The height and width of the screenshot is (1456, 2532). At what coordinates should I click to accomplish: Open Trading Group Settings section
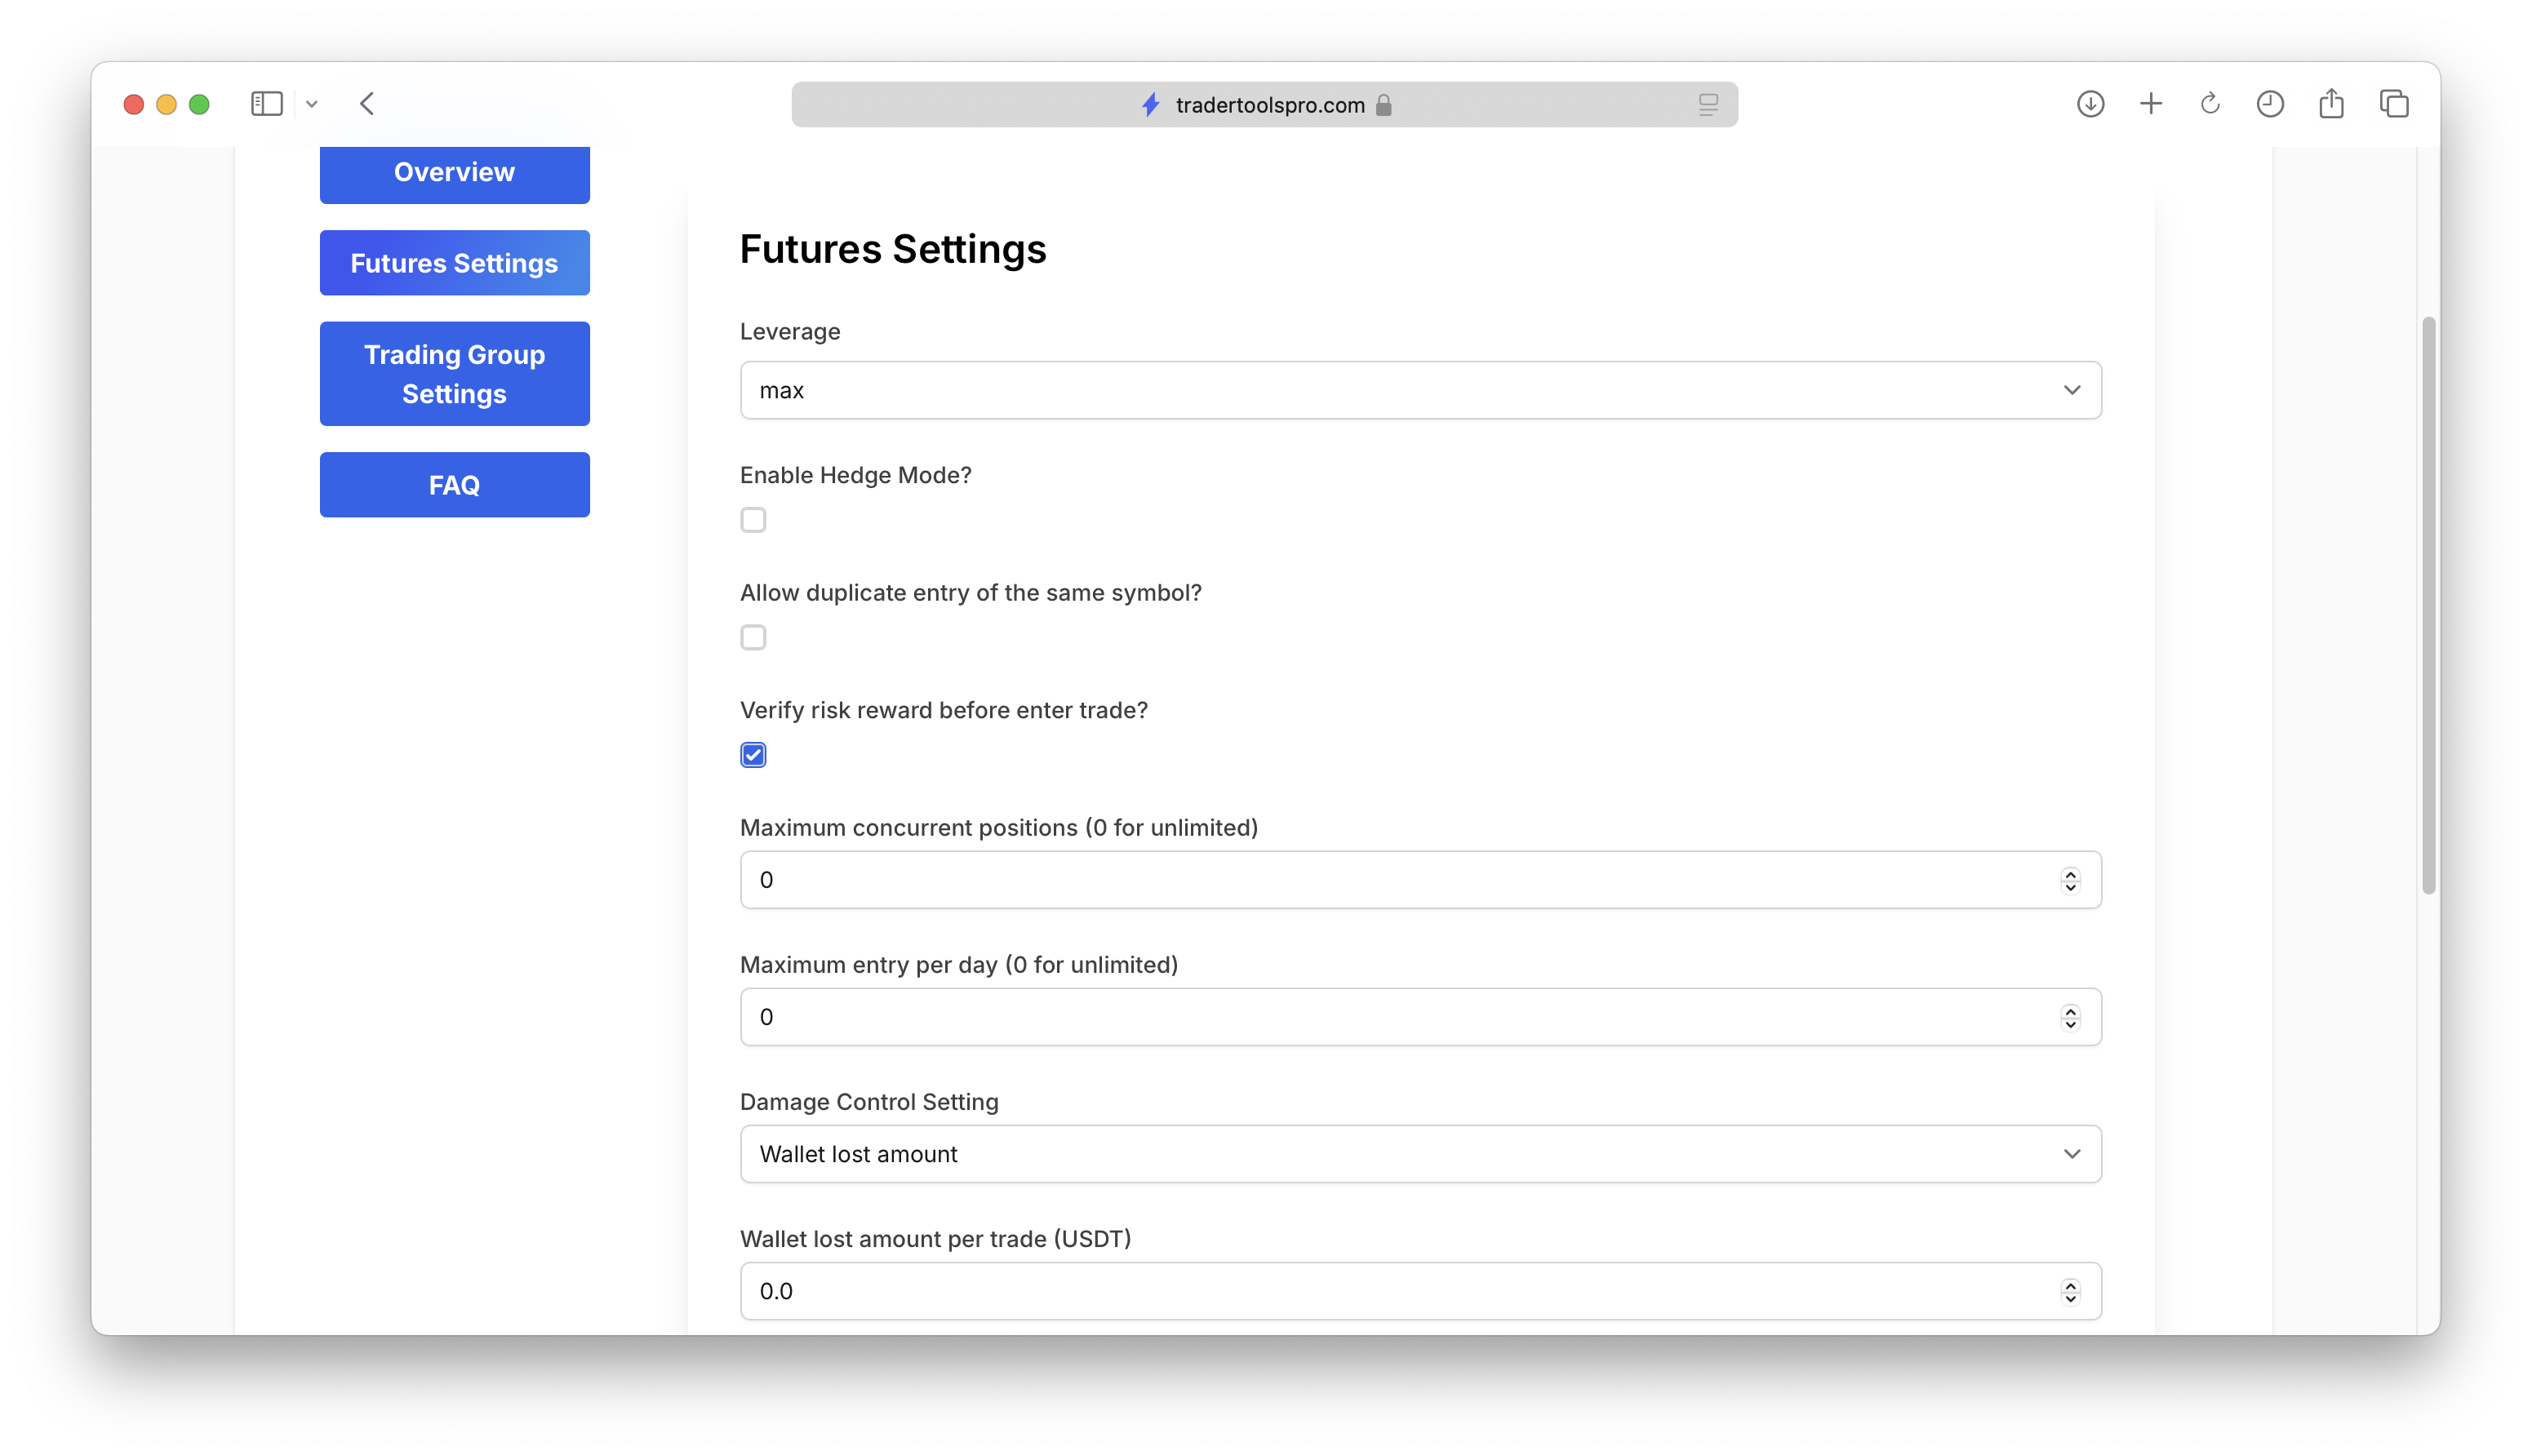coord(454,374)
